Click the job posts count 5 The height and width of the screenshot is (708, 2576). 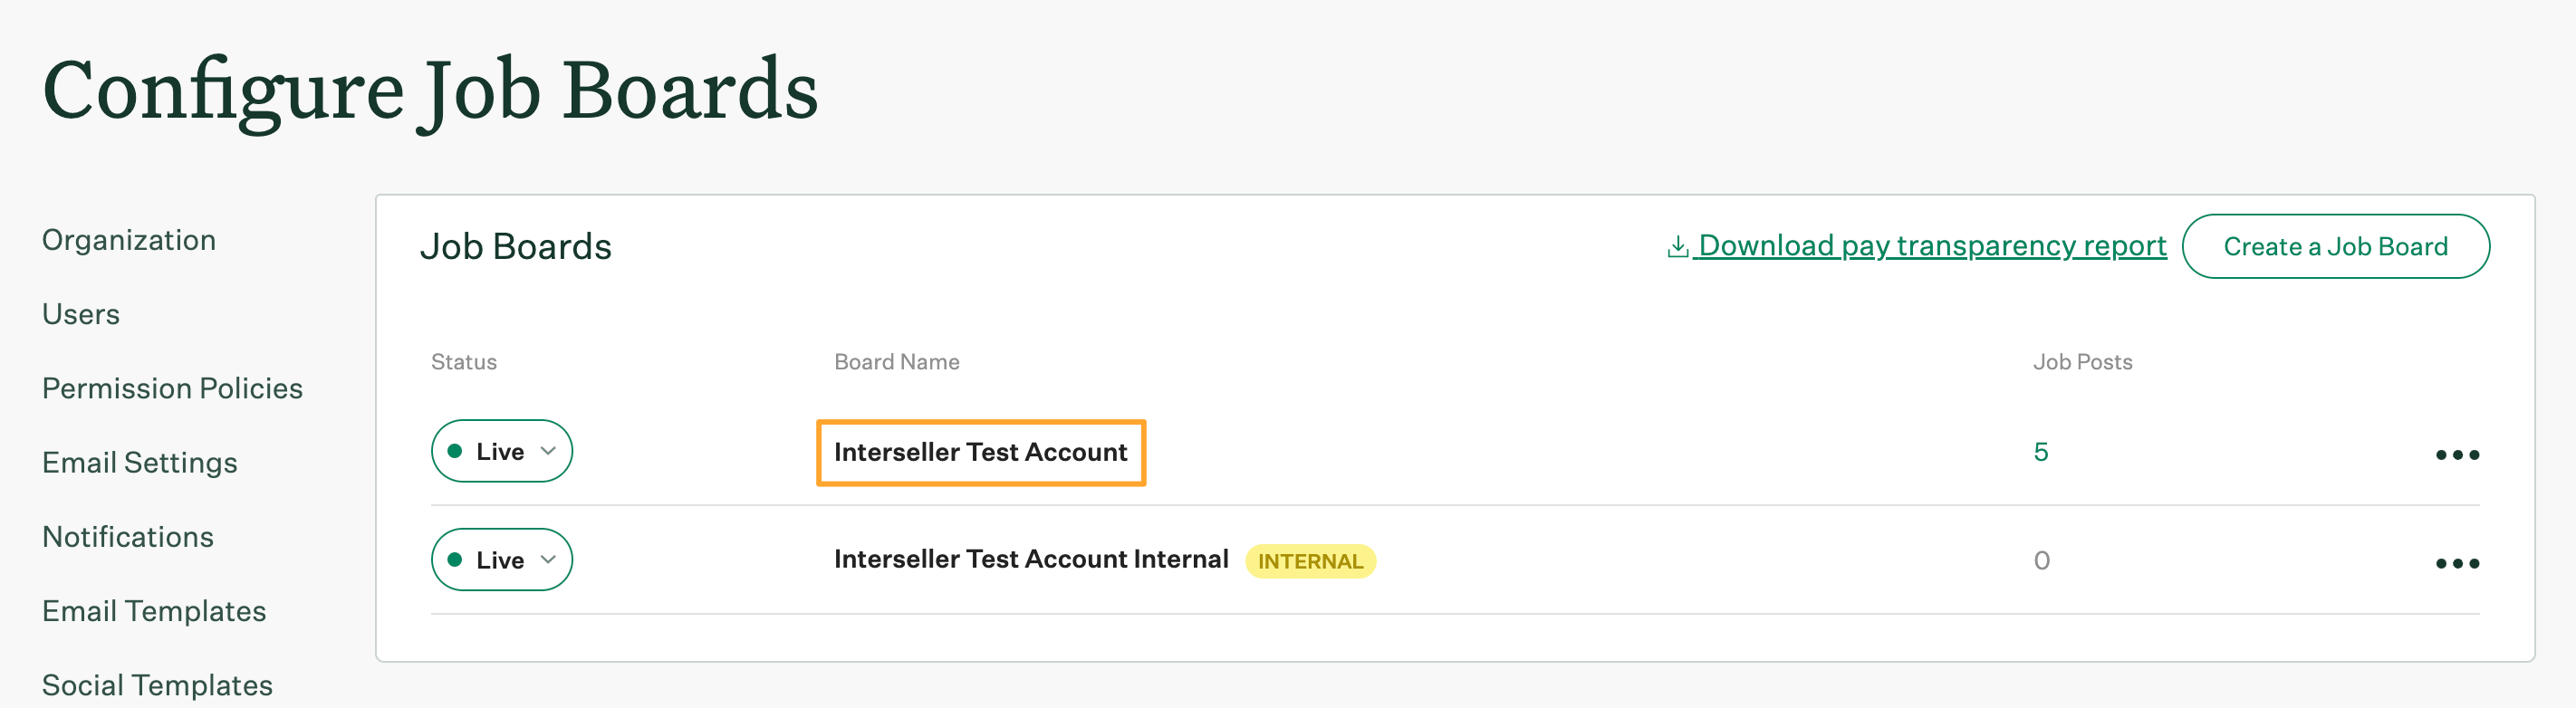tap(2041, 452)
